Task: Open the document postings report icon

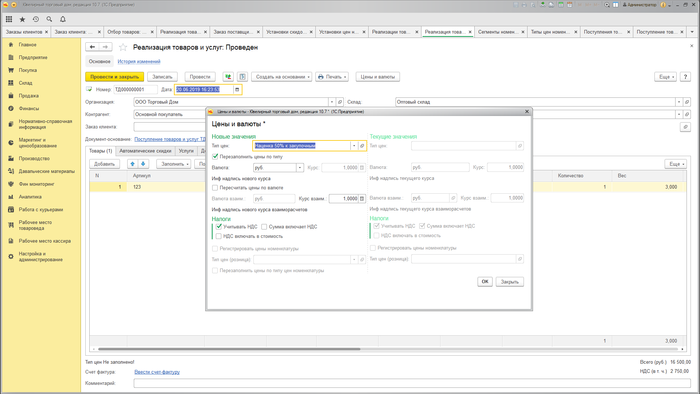Action: [242, 77]
